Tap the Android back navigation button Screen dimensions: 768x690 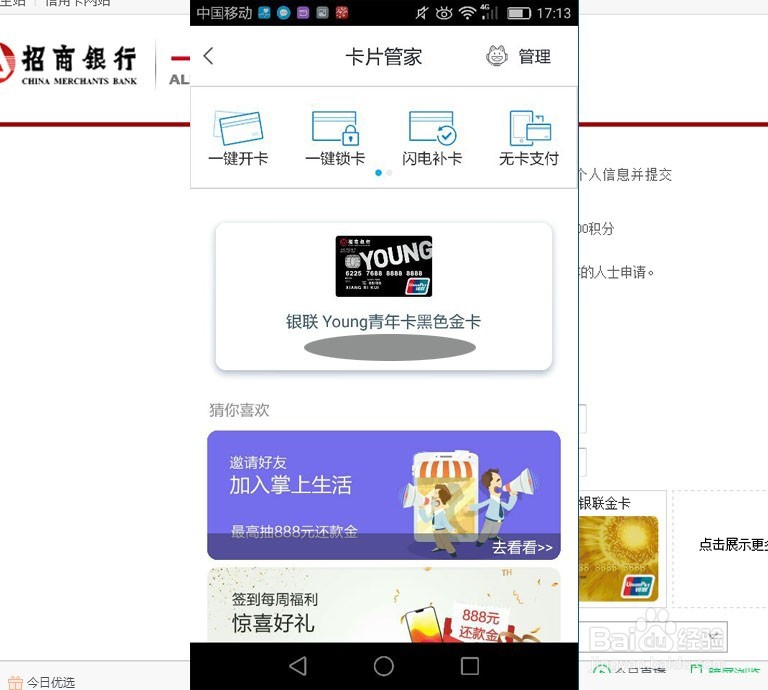point(298,666)
